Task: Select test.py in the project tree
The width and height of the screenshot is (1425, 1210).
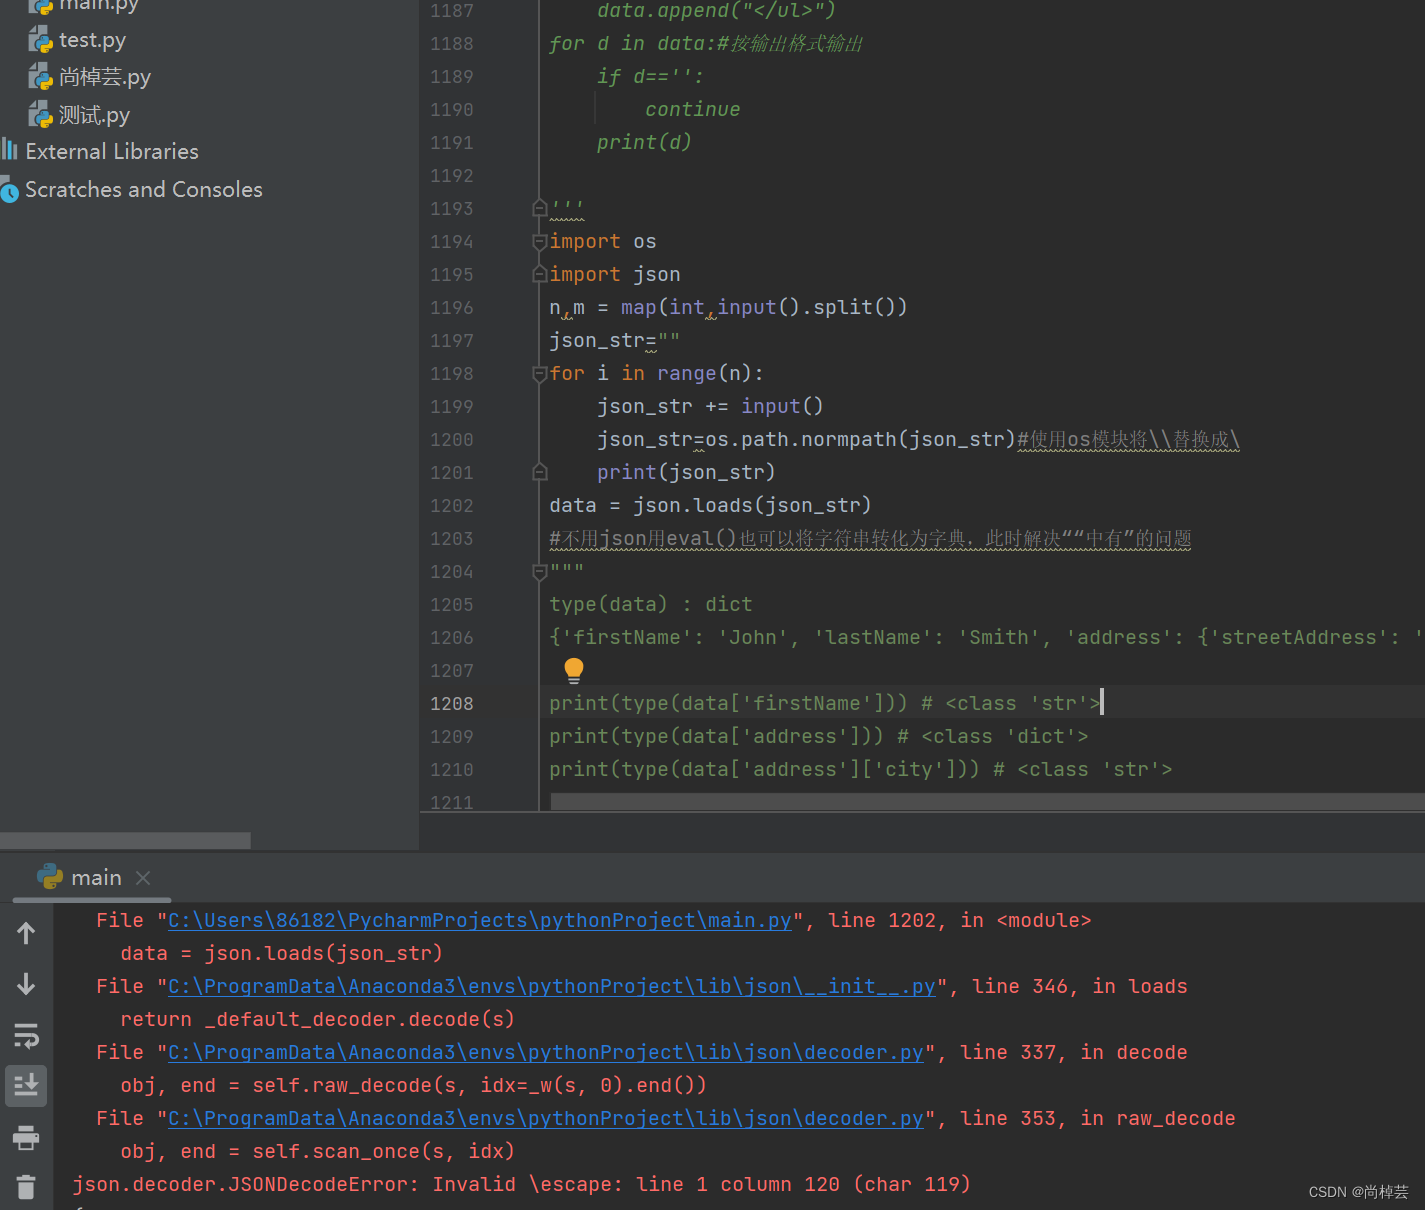Action: click(x=92, y=40)
